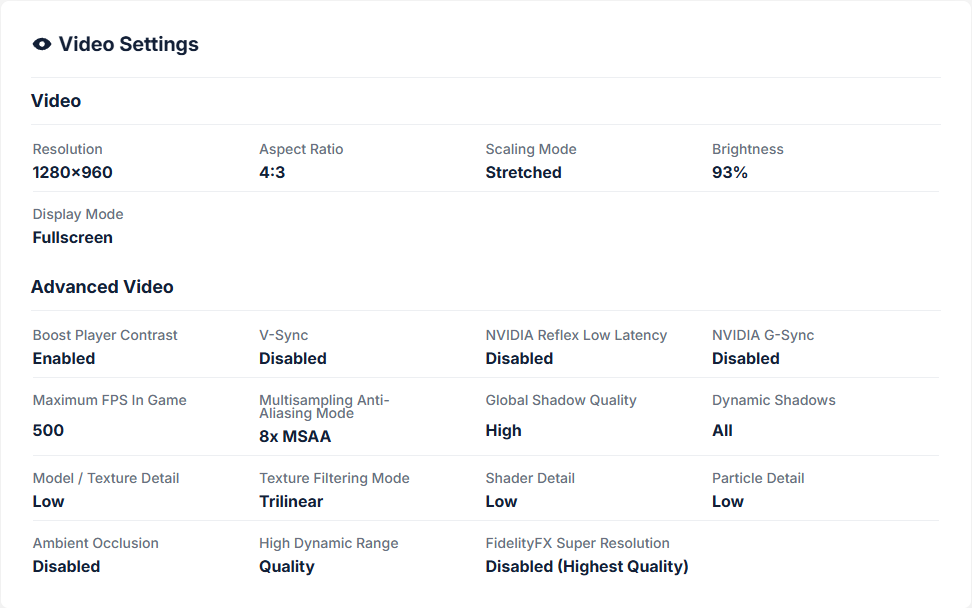Click the Trilinear texture filtering value
The image size is (972, 608).
291,501
